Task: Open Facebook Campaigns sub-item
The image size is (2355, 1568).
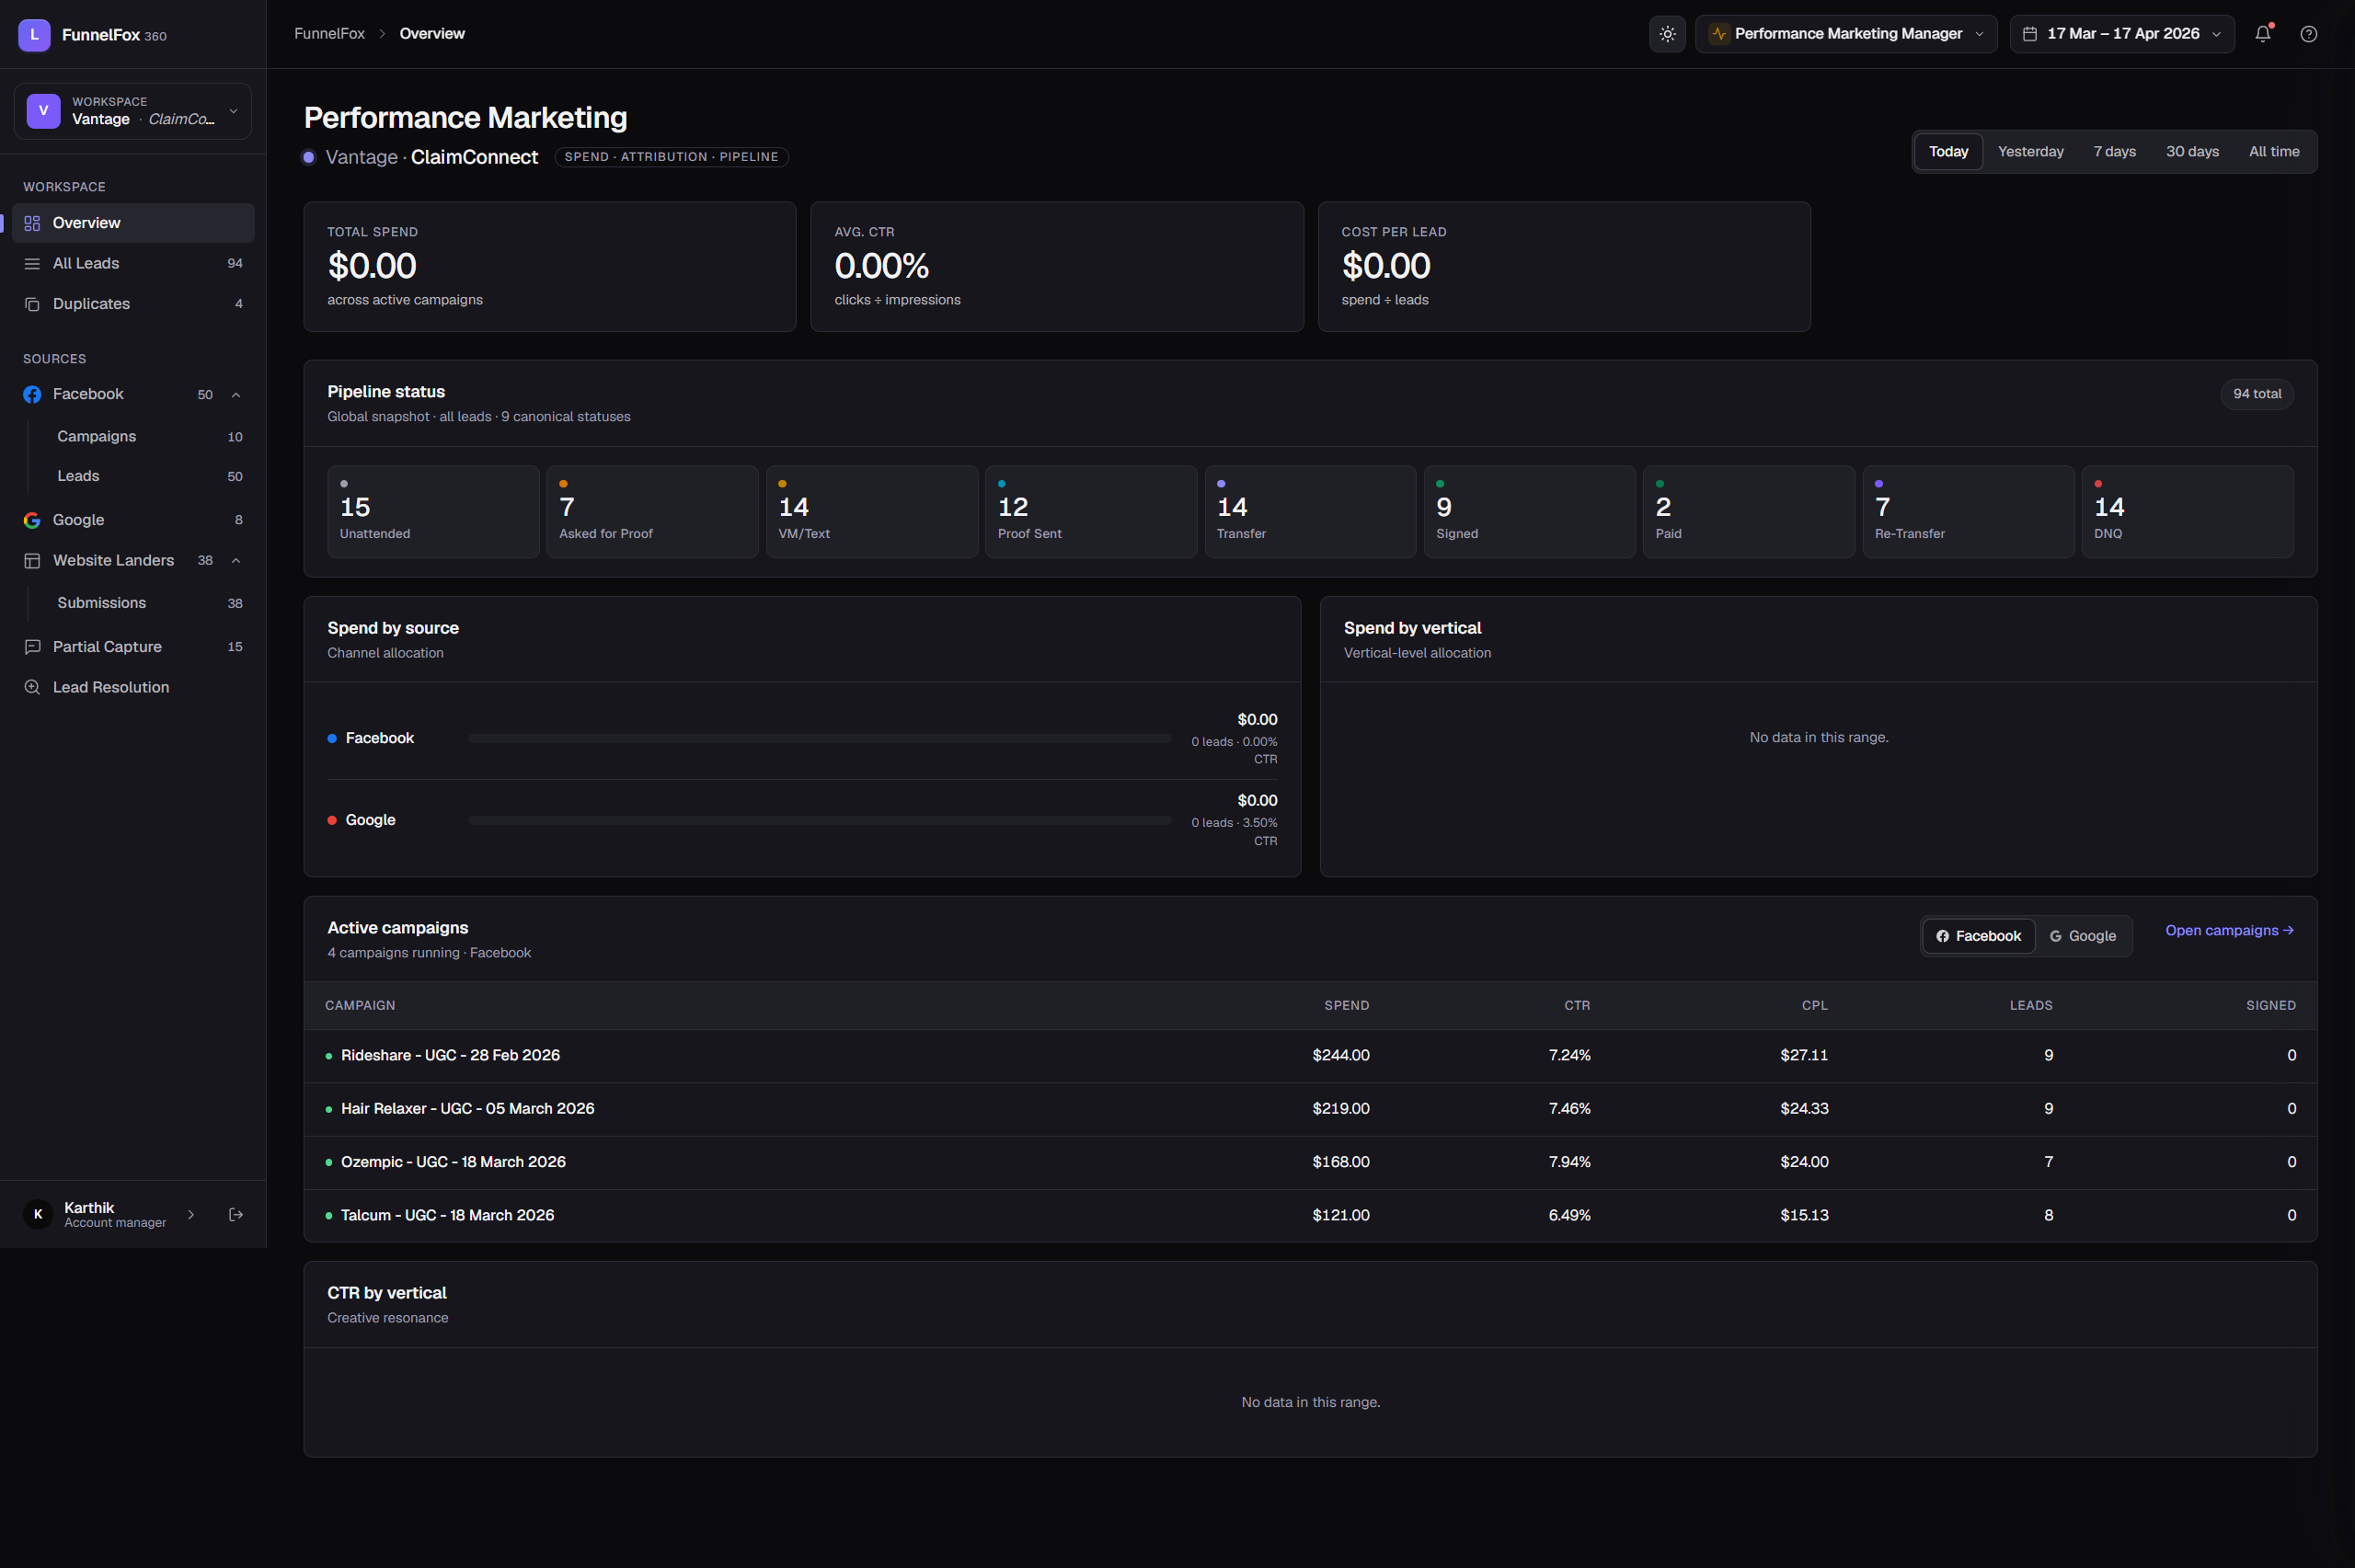Action: 149,437
